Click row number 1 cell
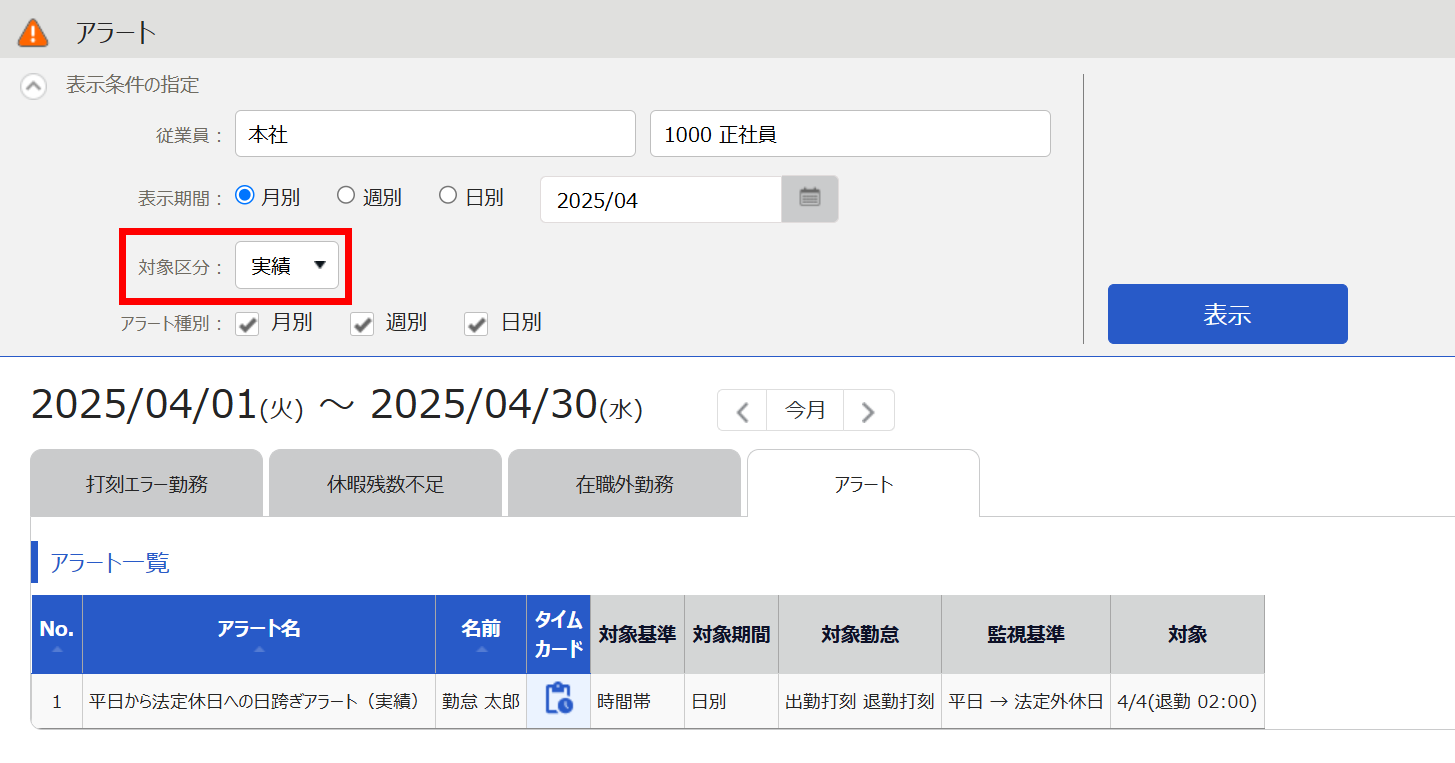 click(x=57, y=702)
